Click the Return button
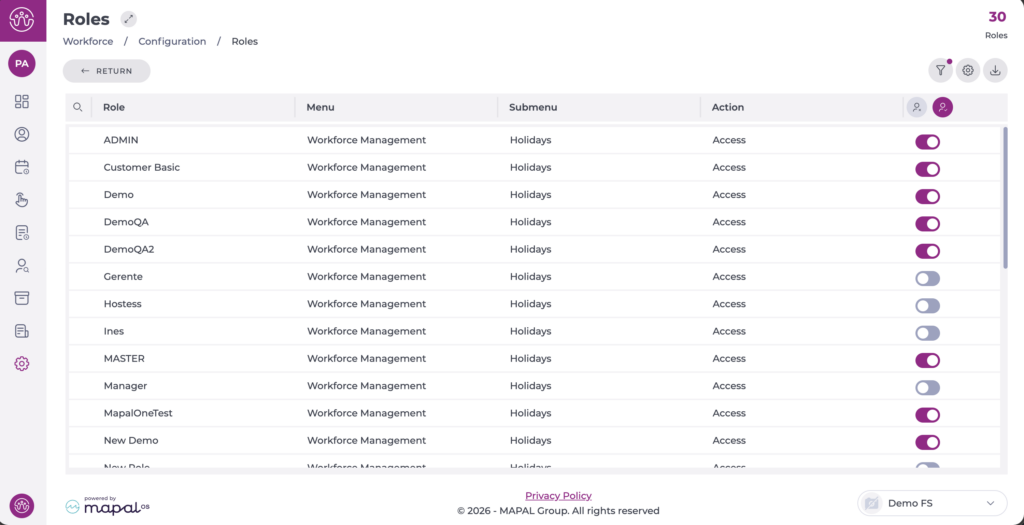This screenshot has height=525, width=1024. [x=106, y=71]
